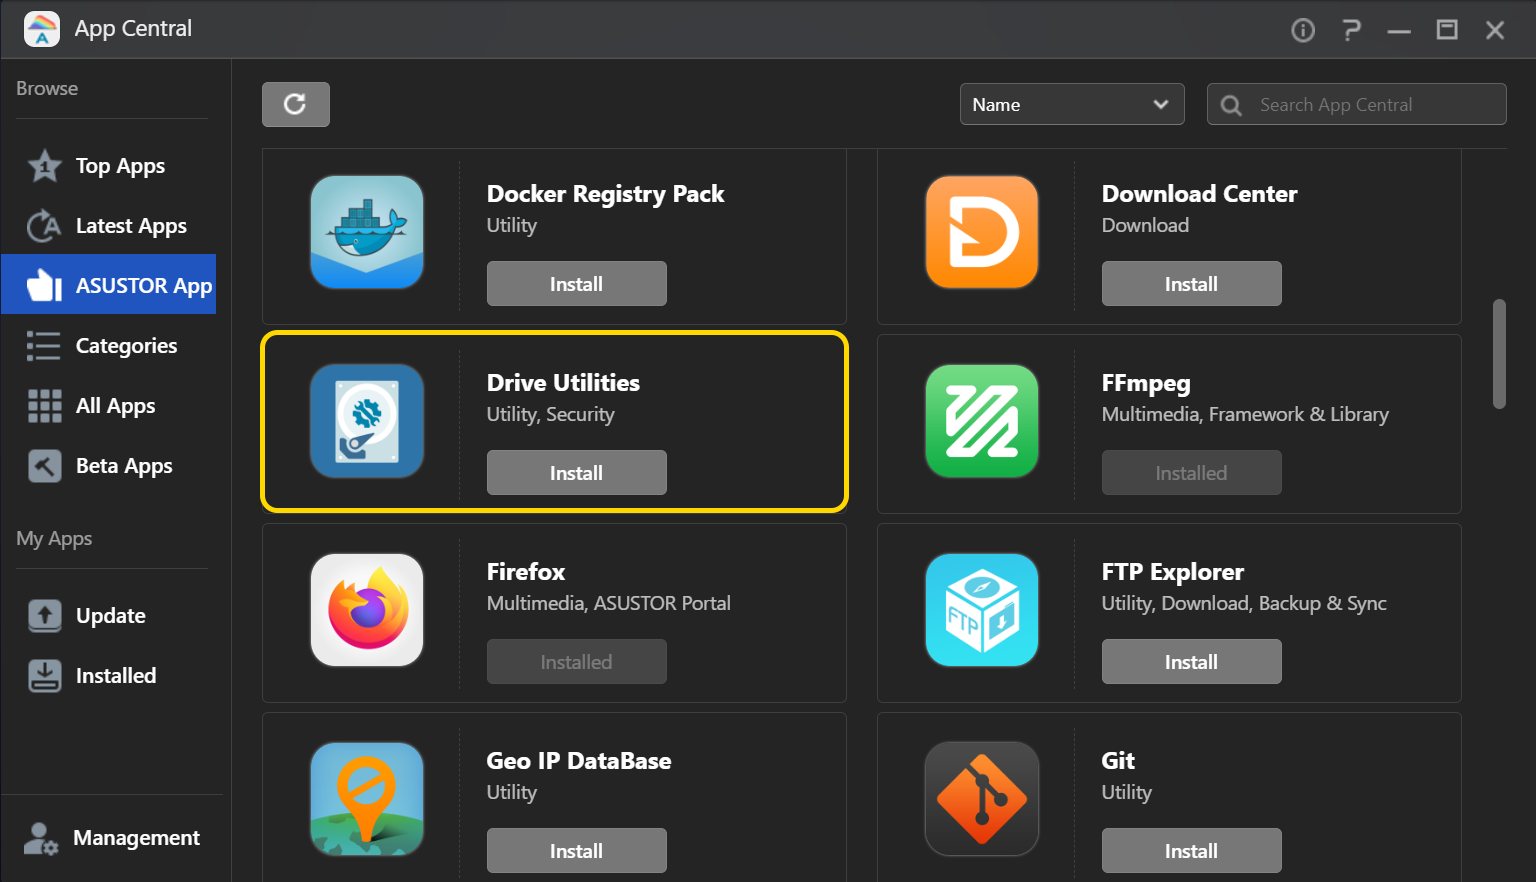Screen dimensions: 1536x882
Task: Click the FTP Explorer title text
Action: tap(1173, 572)
